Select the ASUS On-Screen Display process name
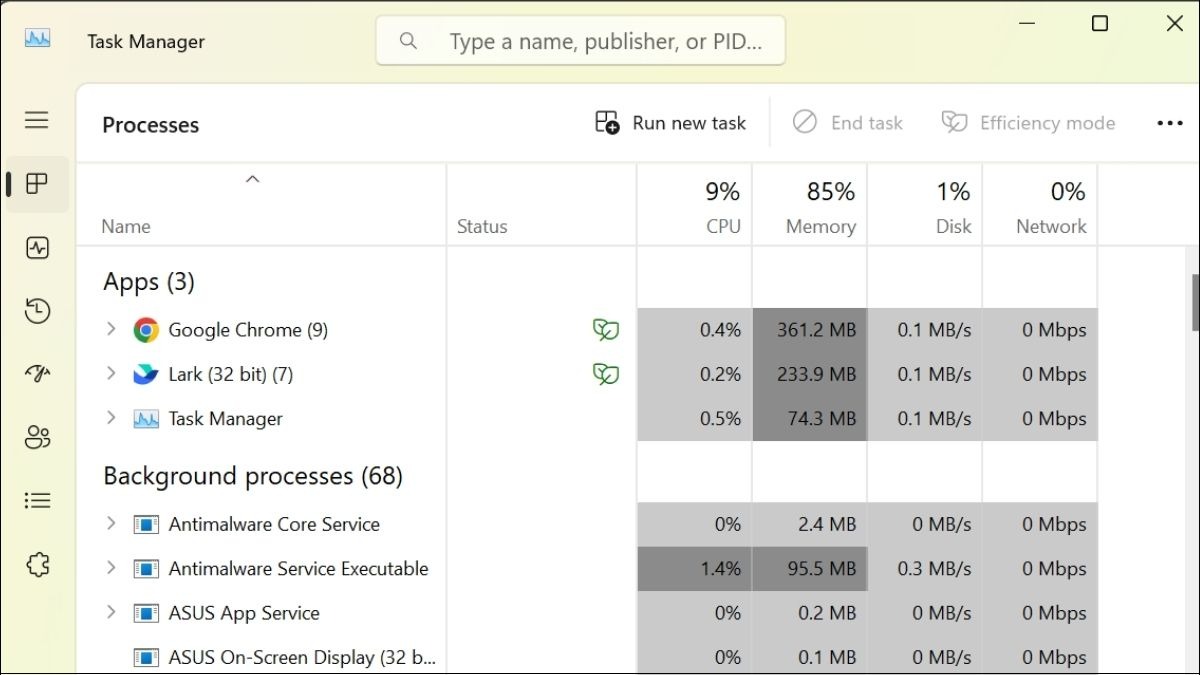This screenshot has width=1200, height=675. tap(302, 658)
